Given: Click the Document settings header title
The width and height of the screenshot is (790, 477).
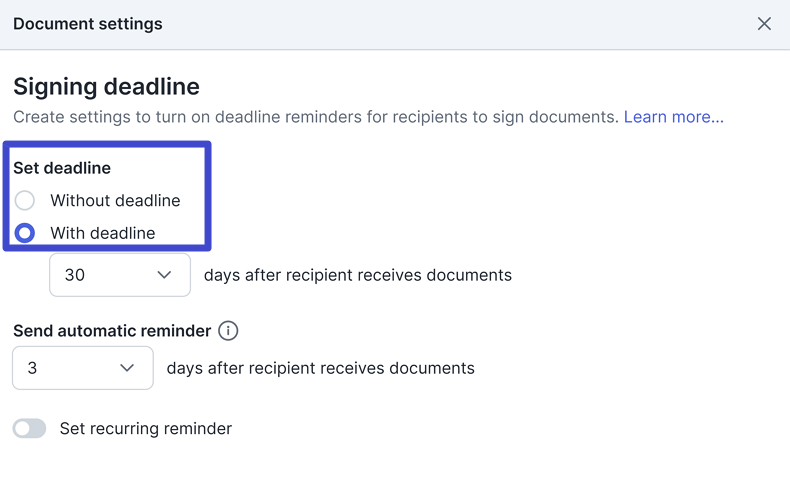Looking at the screenshot, I should [x=88, y=24].
